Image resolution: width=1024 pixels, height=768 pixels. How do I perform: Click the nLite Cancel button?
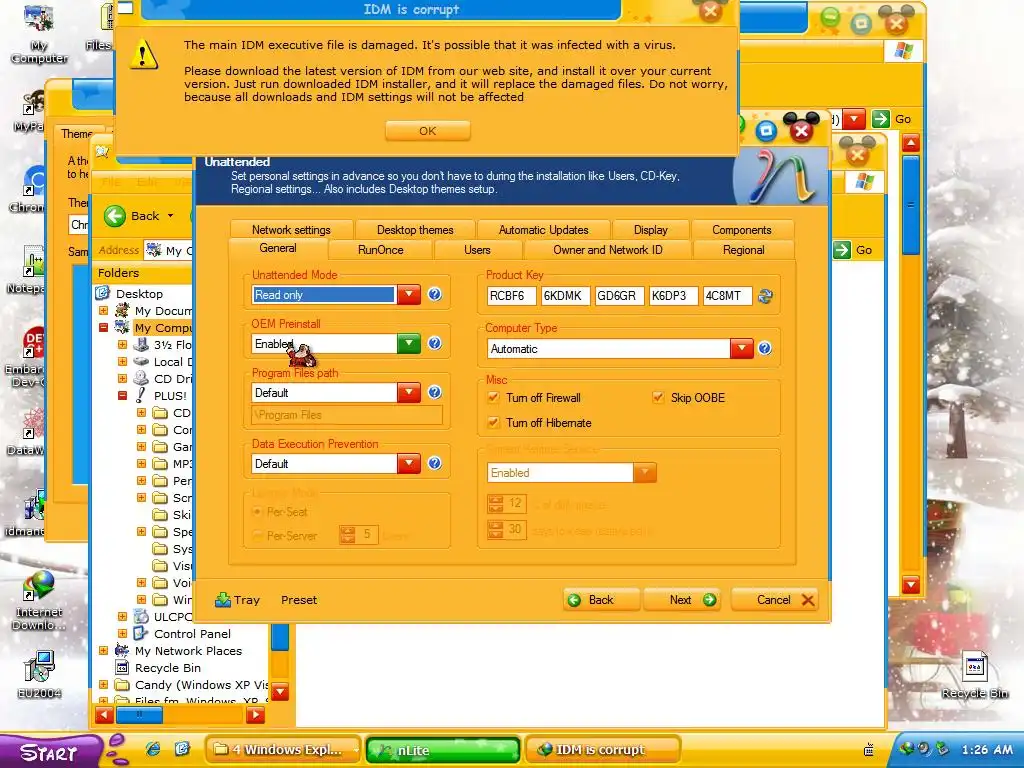click(x=775, y=600)
